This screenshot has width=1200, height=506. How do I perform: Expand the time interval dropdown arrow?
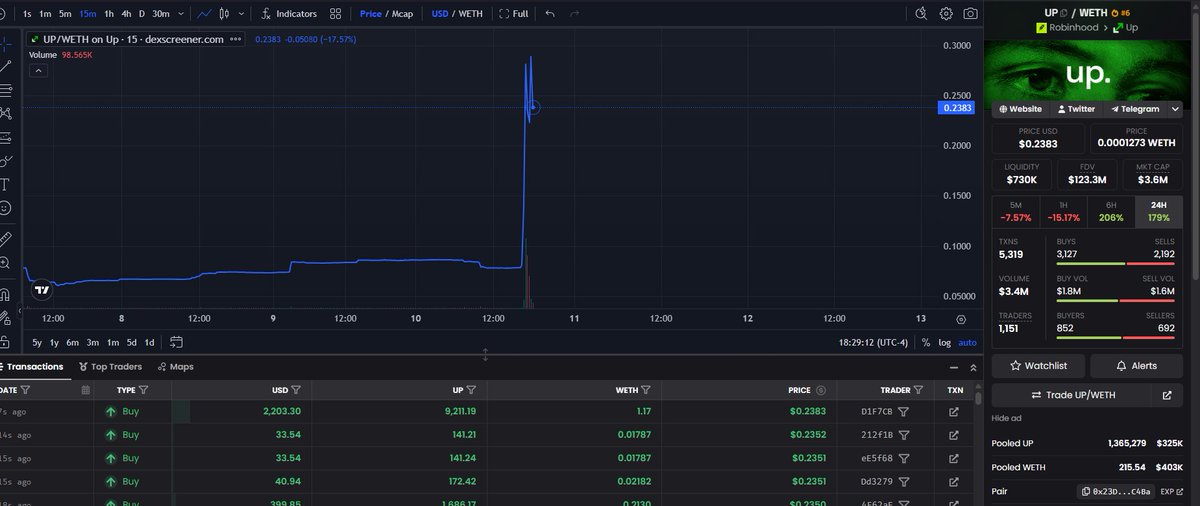180,14
